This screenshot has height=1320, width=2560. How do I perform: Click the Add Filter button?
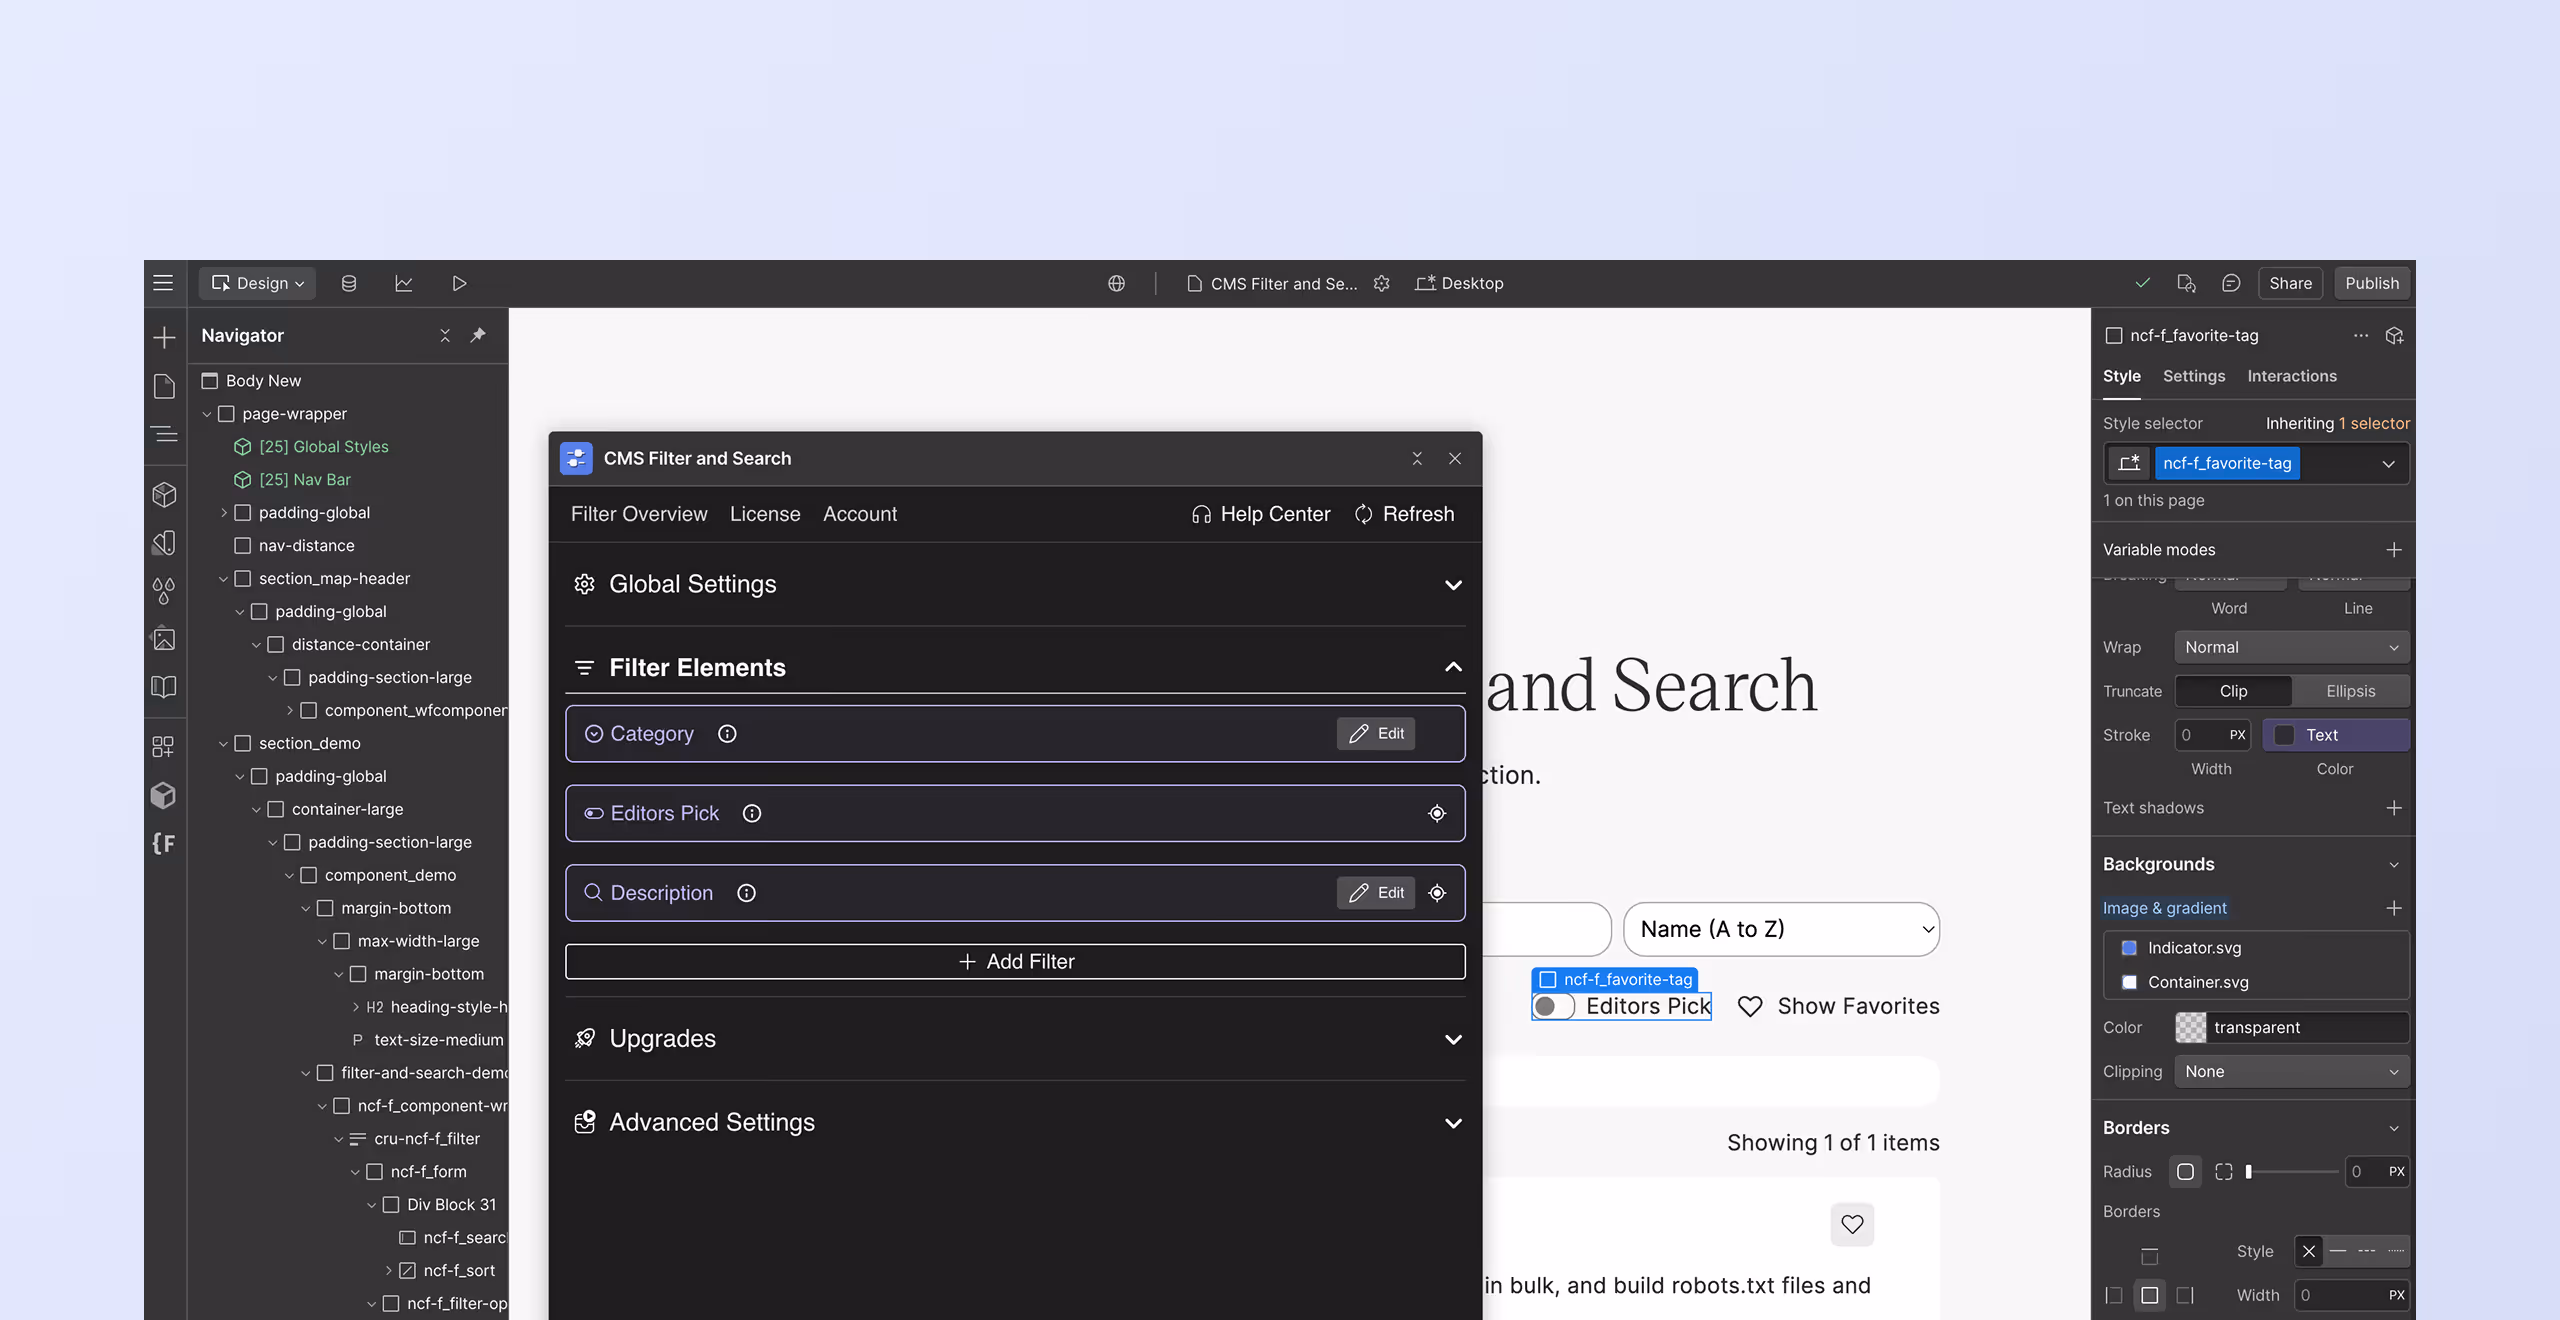pyautogui.click(x=1015, y=961)
